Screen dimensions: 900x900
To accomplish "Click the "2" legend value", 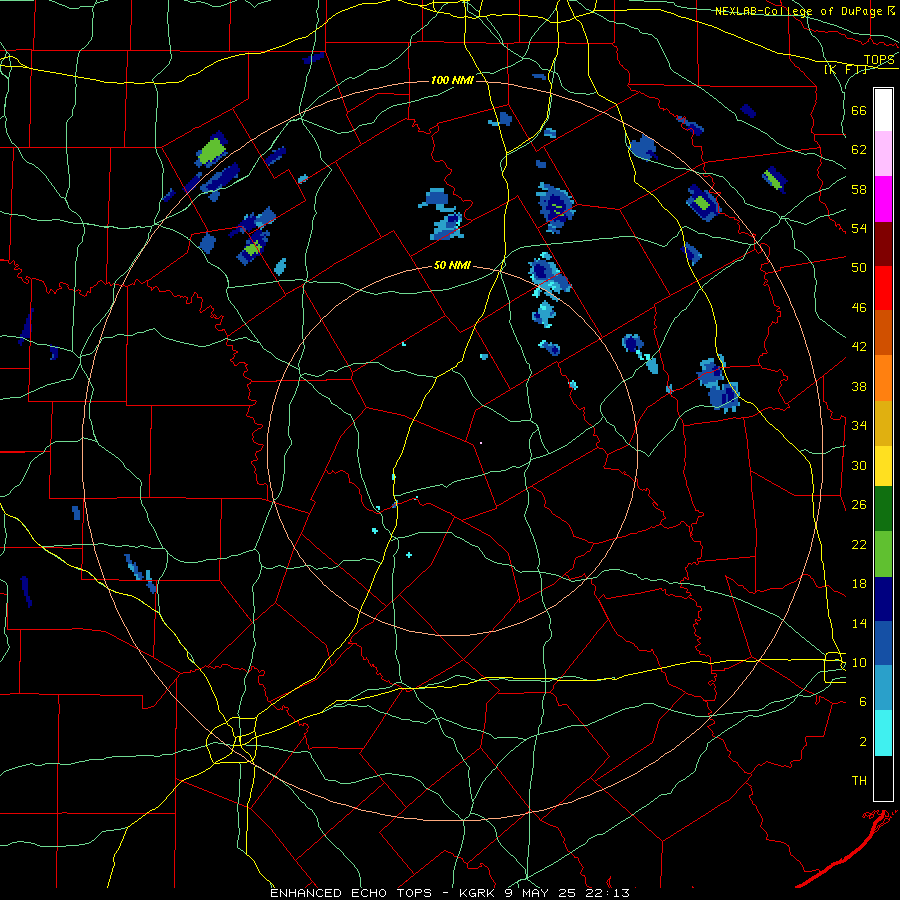I will [863, 742].
